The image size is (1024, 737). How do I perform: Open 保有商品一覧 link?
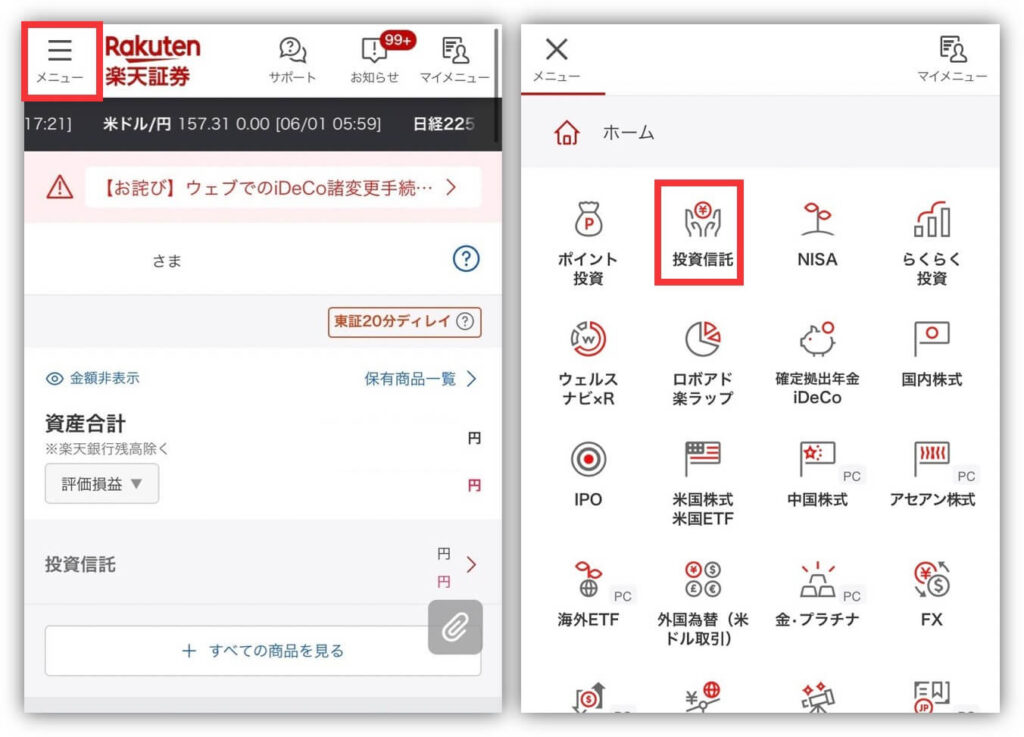421,379
